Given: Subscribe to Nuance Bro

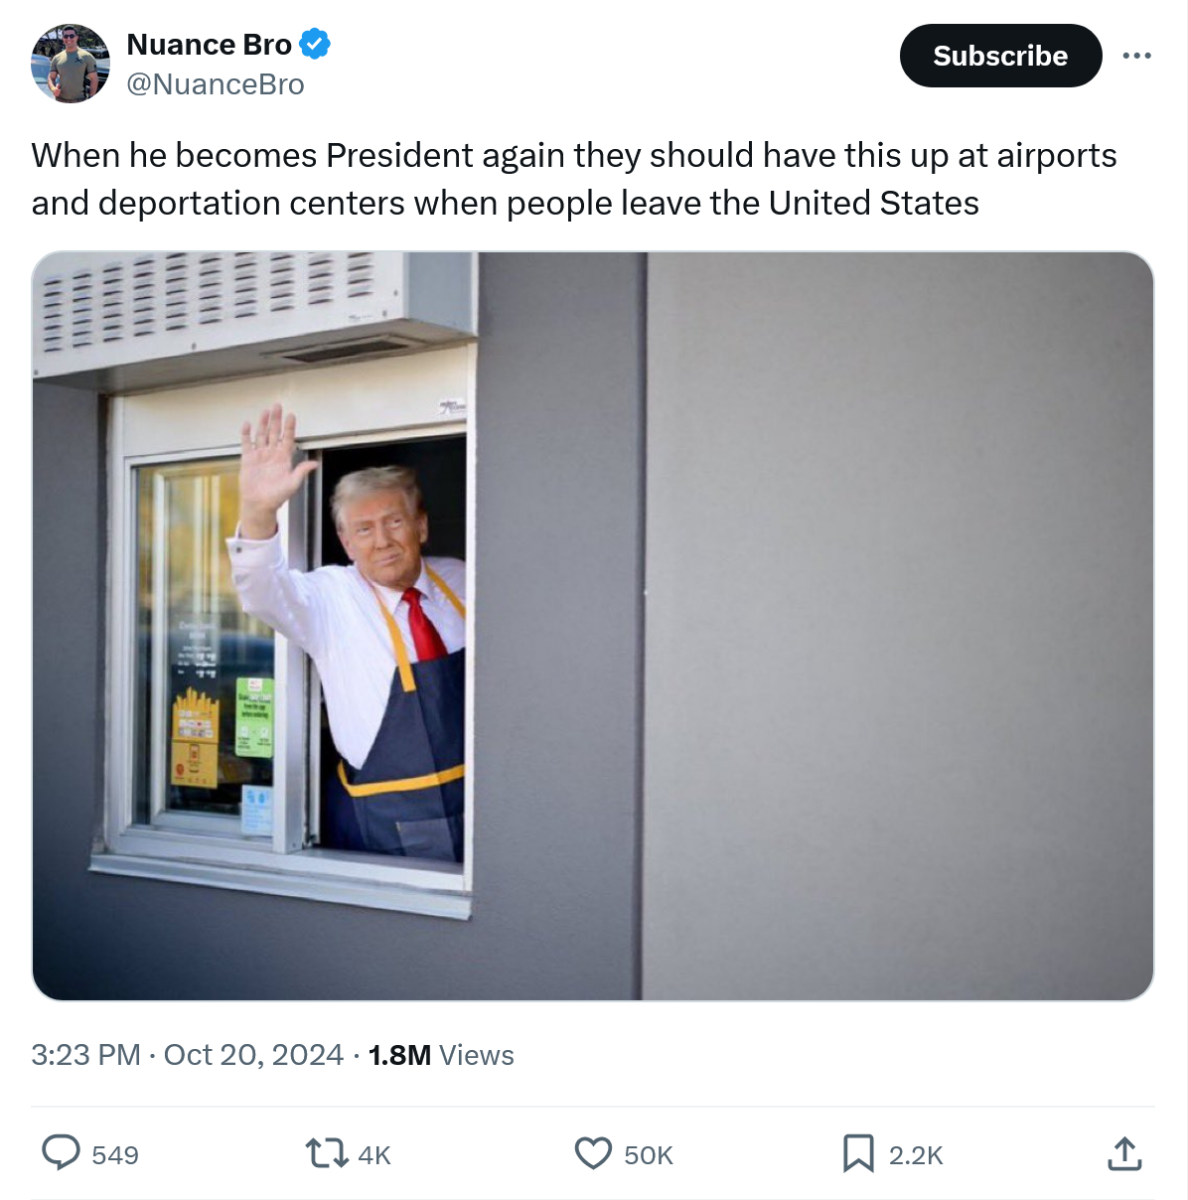Looking at the screenshot, I should click(1000, 56).
